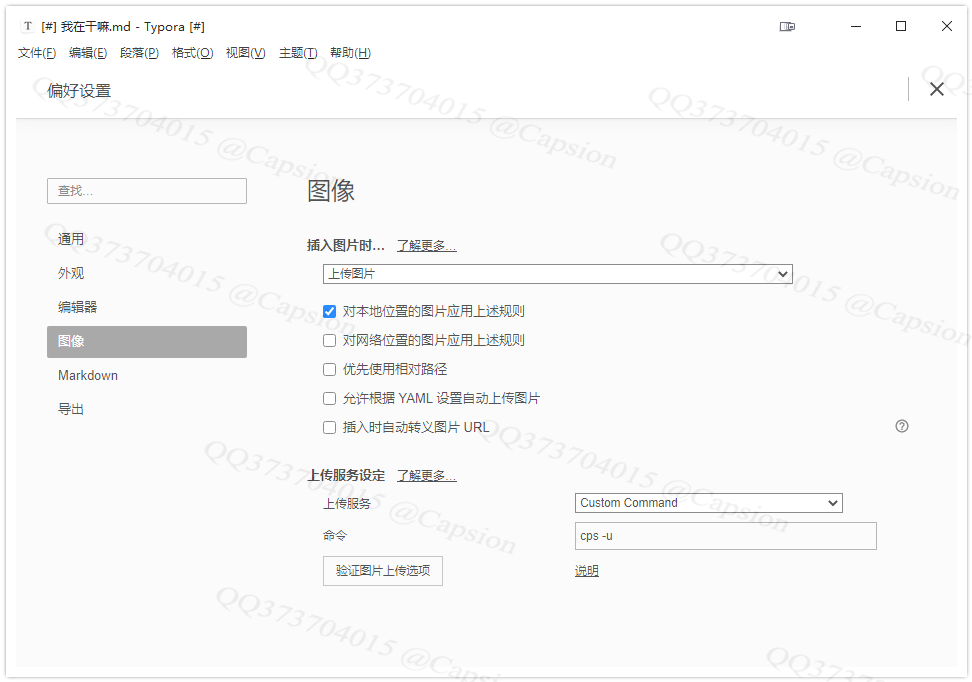
Task: Open the insert-image action dropdown showing 上传图片
Action: pos(557,273)
